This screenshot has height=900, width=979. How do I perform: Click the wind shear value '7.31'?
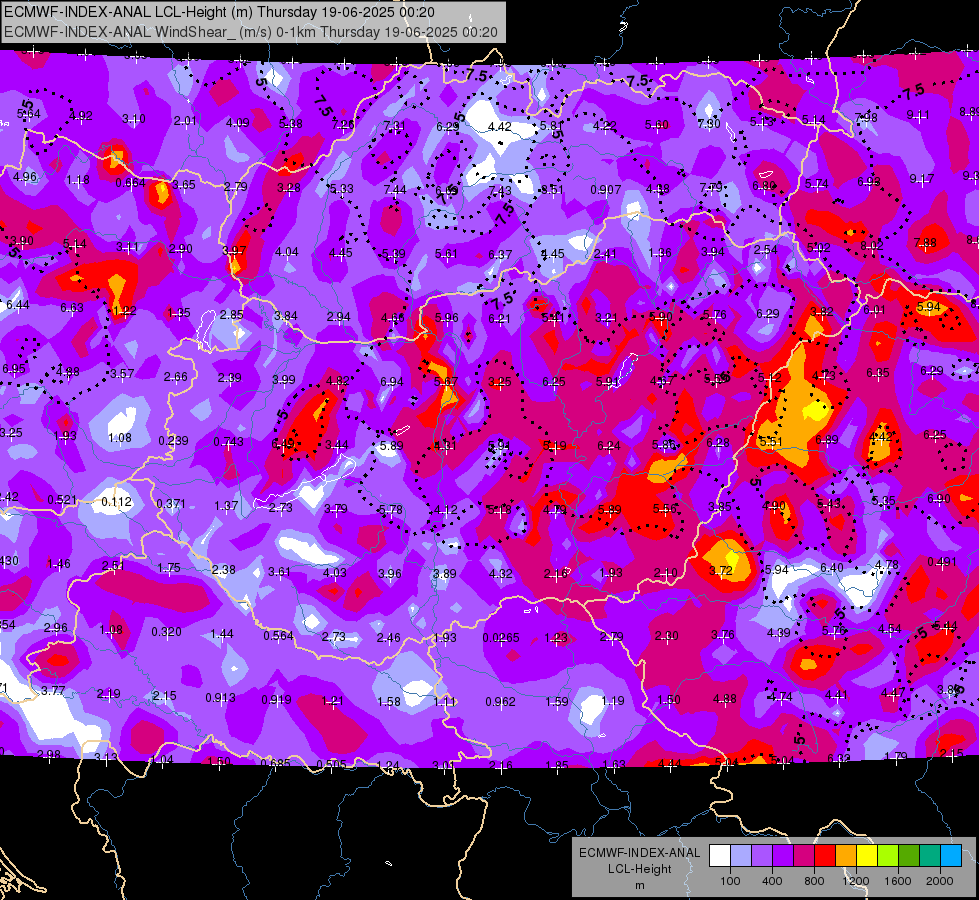pos(395,126)
